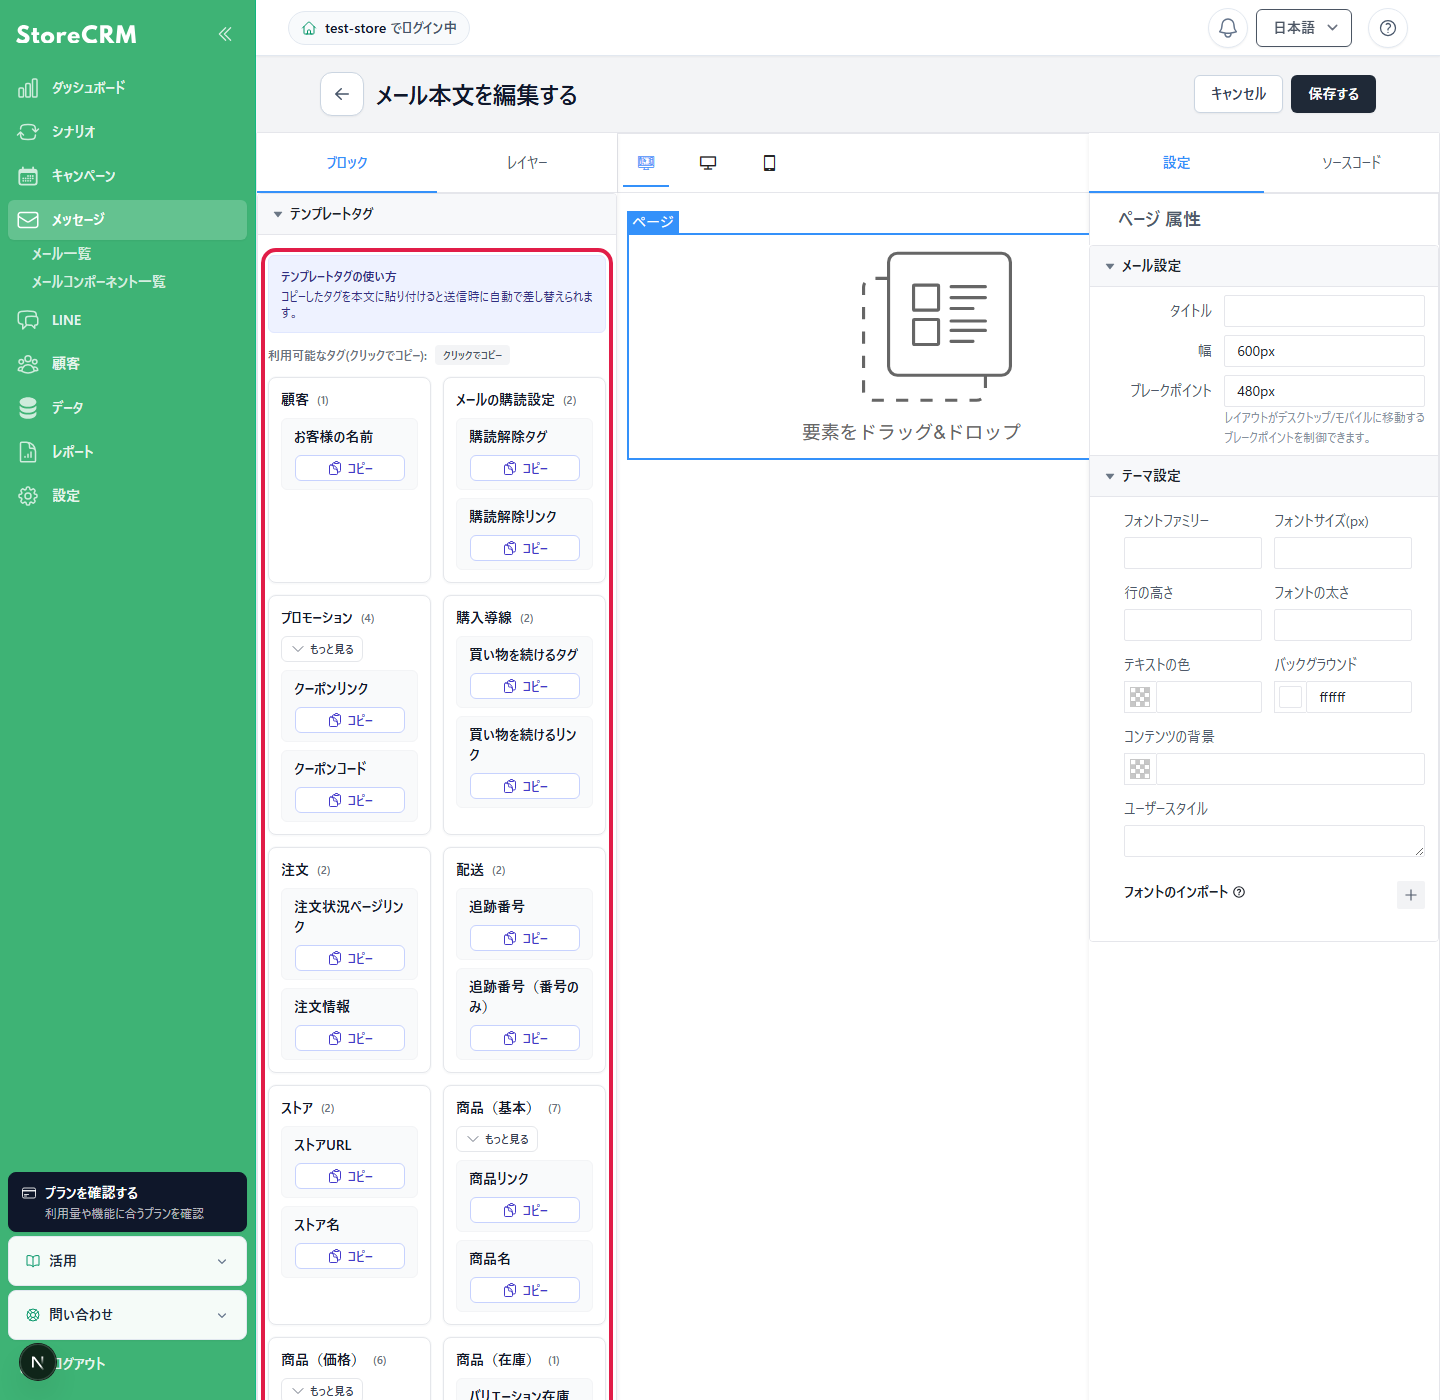Copy the 商品名 tag
This screenshot has width=1440, height=1400.
[x=525, y=1290]
